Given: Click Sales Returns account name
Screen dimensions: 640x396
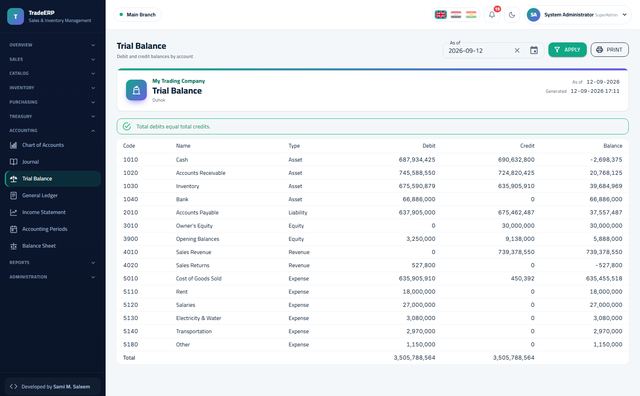Looking at the screenshot, I should pos(193,265).
